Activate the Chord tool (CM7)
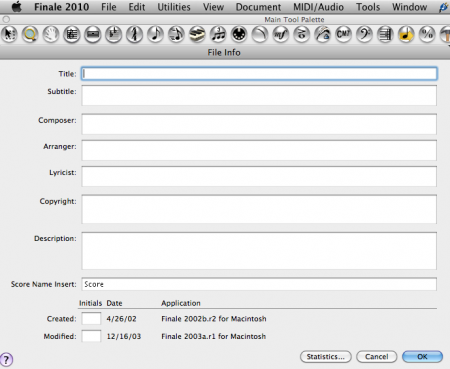 344,34
